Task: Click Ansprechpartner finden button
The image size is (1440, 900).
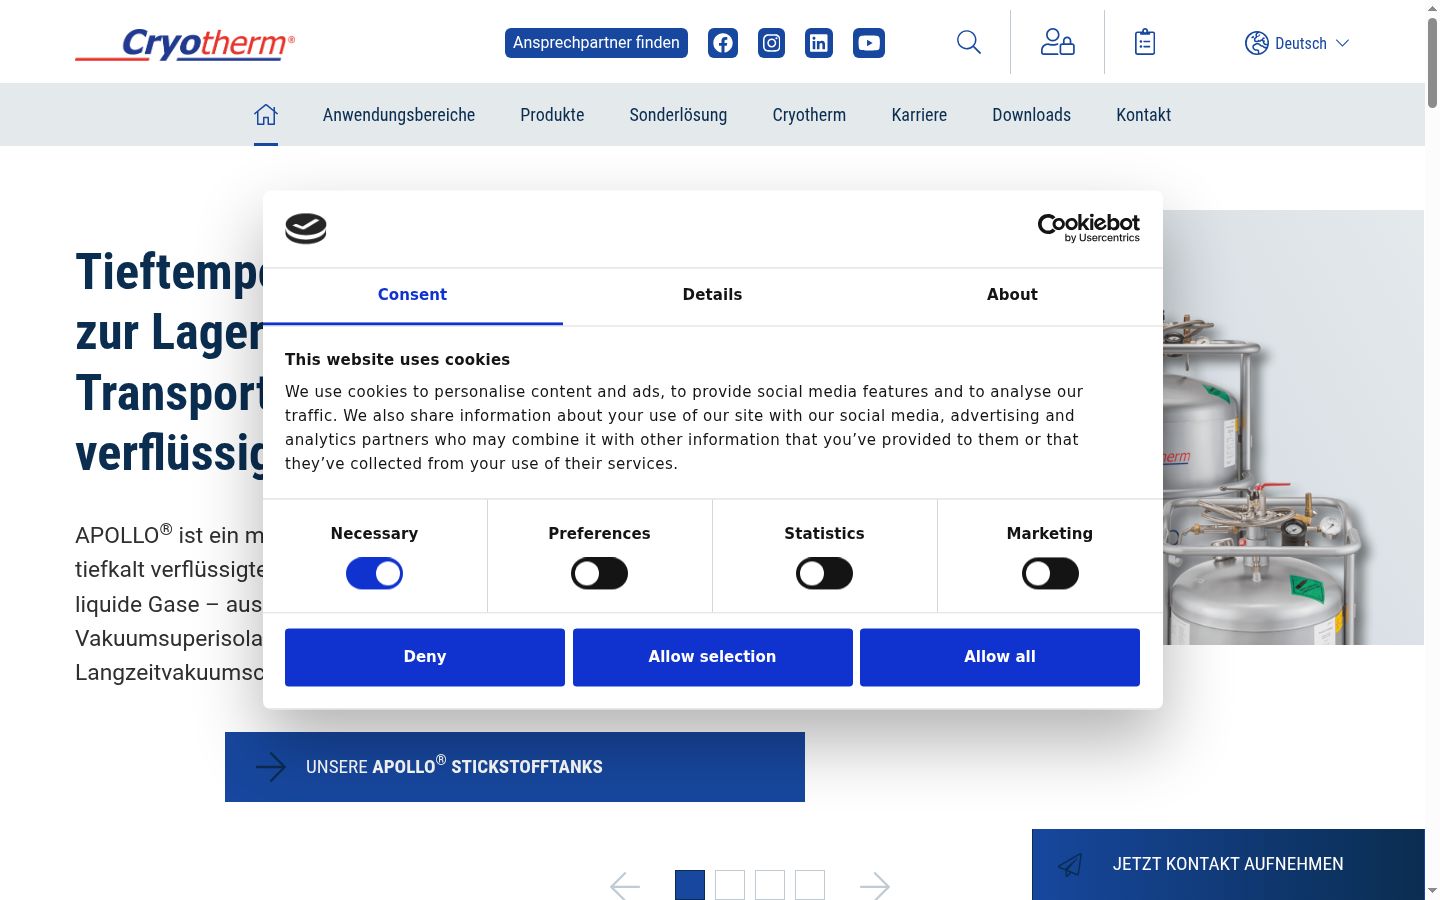Action: click(x=596, y=43)
